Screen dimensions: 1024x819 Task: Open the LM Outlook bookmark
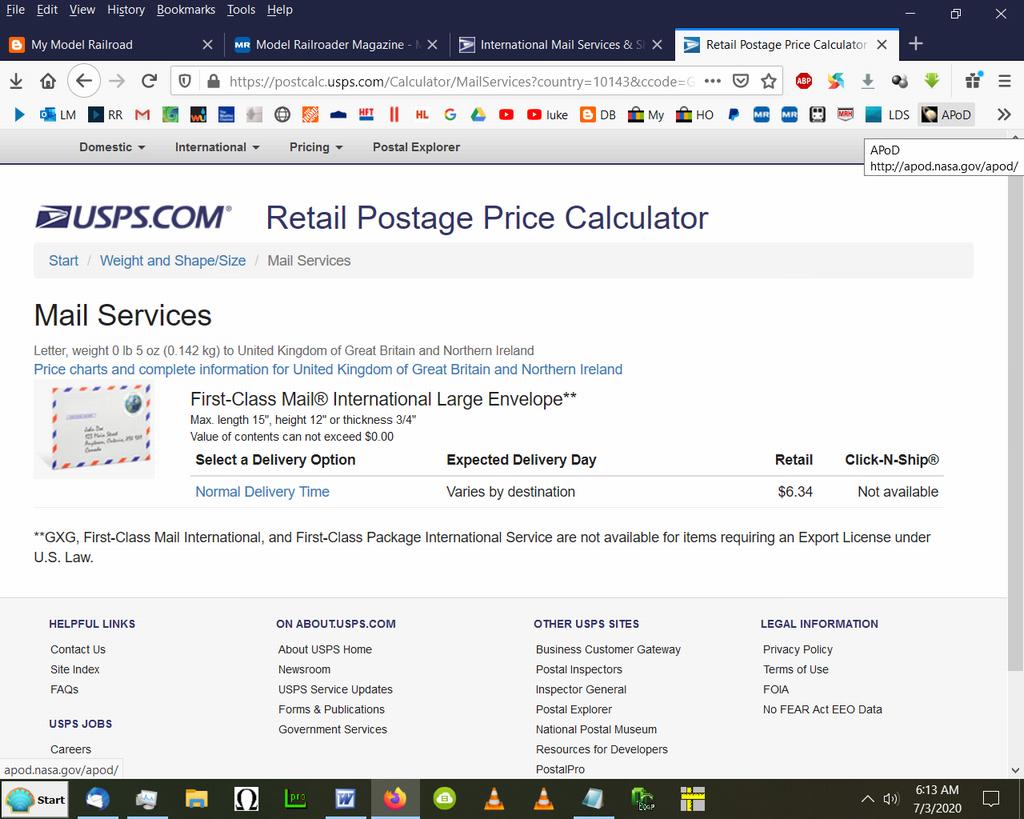[x=58, y=115]
